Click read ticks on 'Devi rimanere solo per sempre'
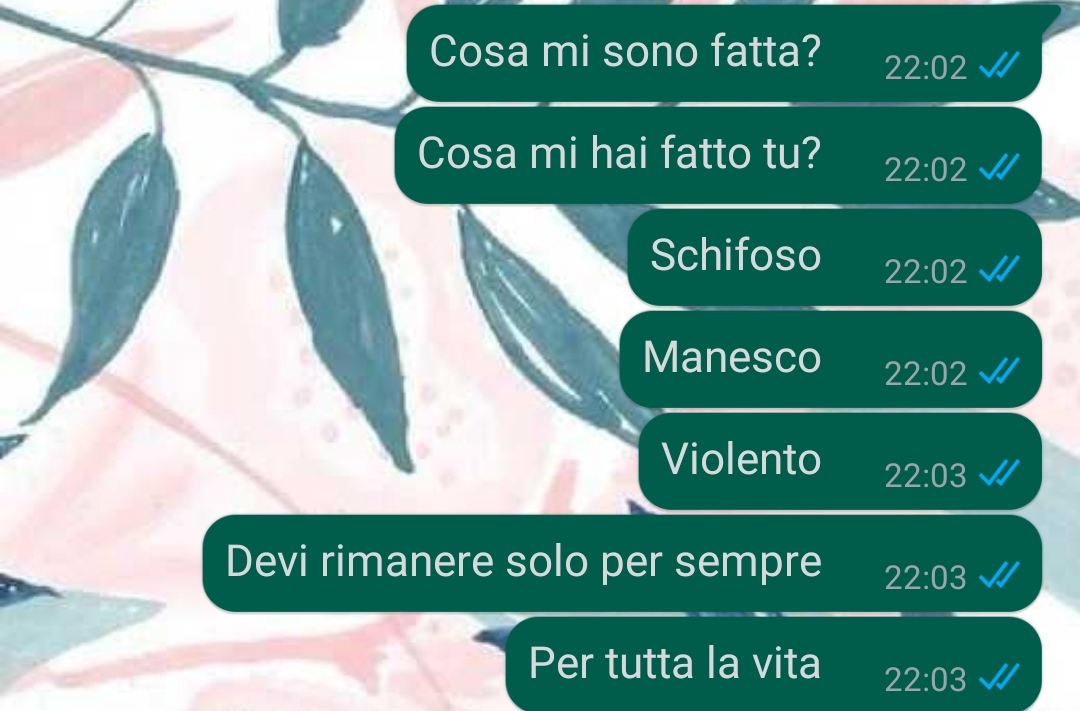Viewport: 1080px width, 711px height. click(x=999, y=575)
